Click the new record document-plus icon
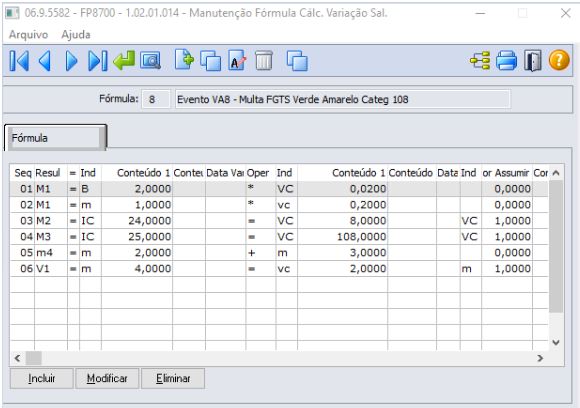This screenshot has width=580, height=408. click(184, 60)
